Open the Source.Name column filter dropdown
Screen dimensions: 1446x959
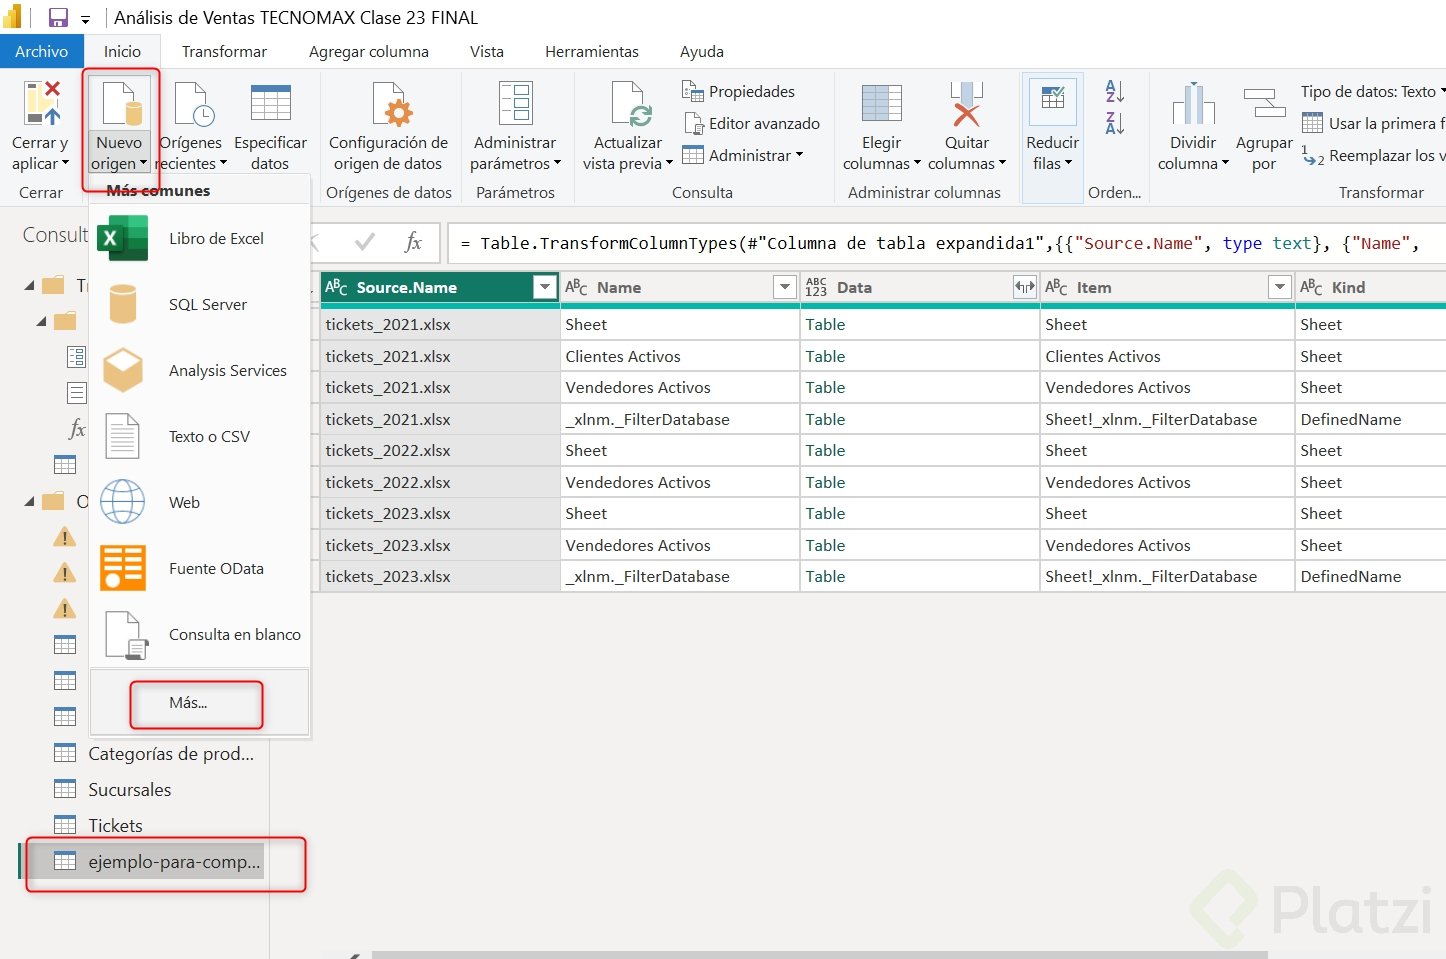544,288
